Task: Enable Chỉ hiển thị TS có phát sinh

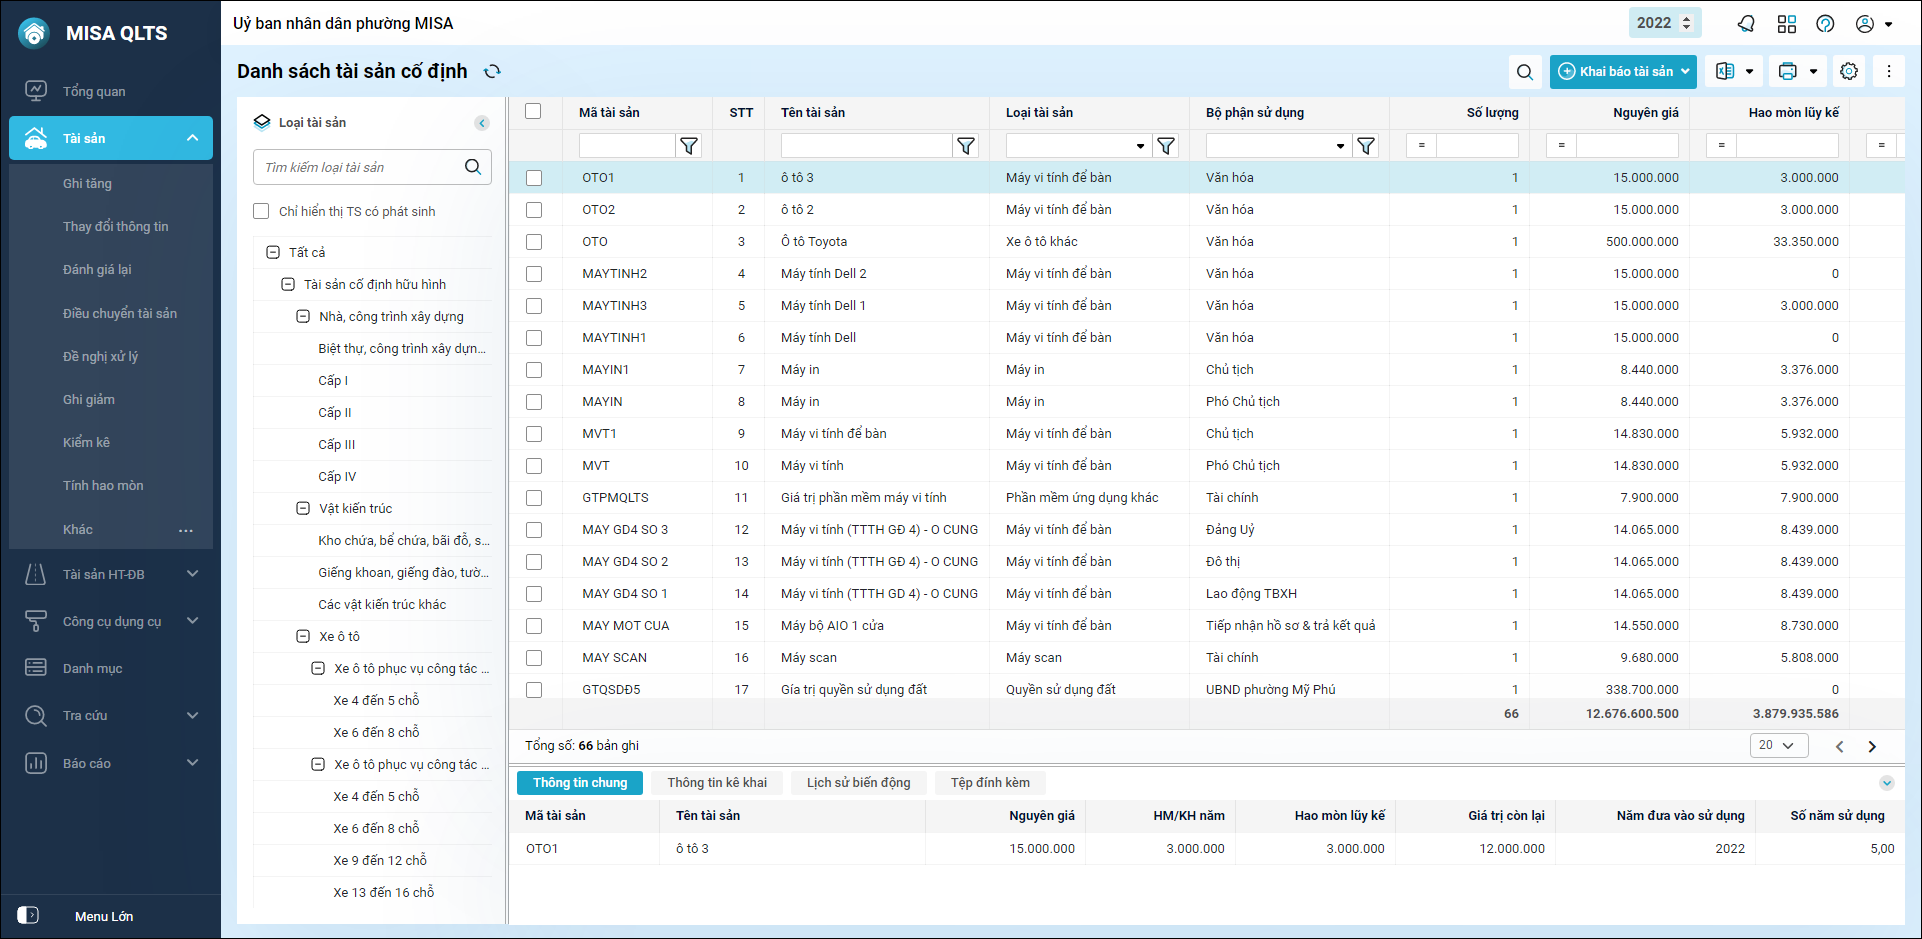Action: click(x=262, y=211)
